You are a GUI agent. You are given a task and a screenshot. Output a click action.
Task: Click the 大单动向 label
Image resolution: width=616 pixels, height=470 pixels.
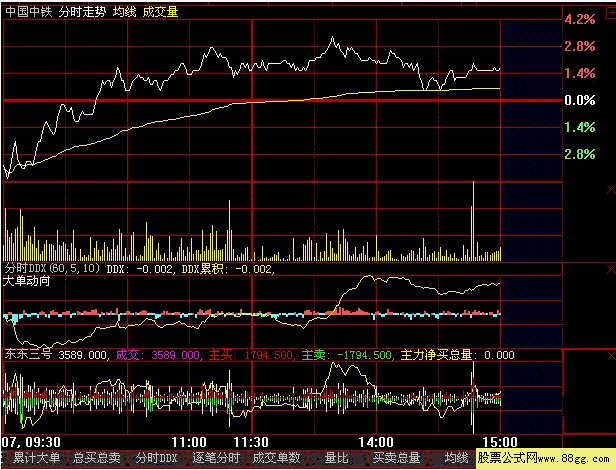[27, 281]
